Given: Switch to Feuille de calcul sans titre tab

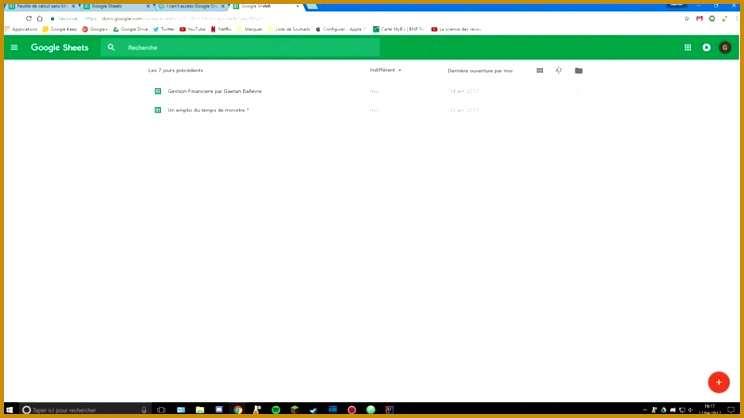Looking at the screenshot, I should coord(41,6).
